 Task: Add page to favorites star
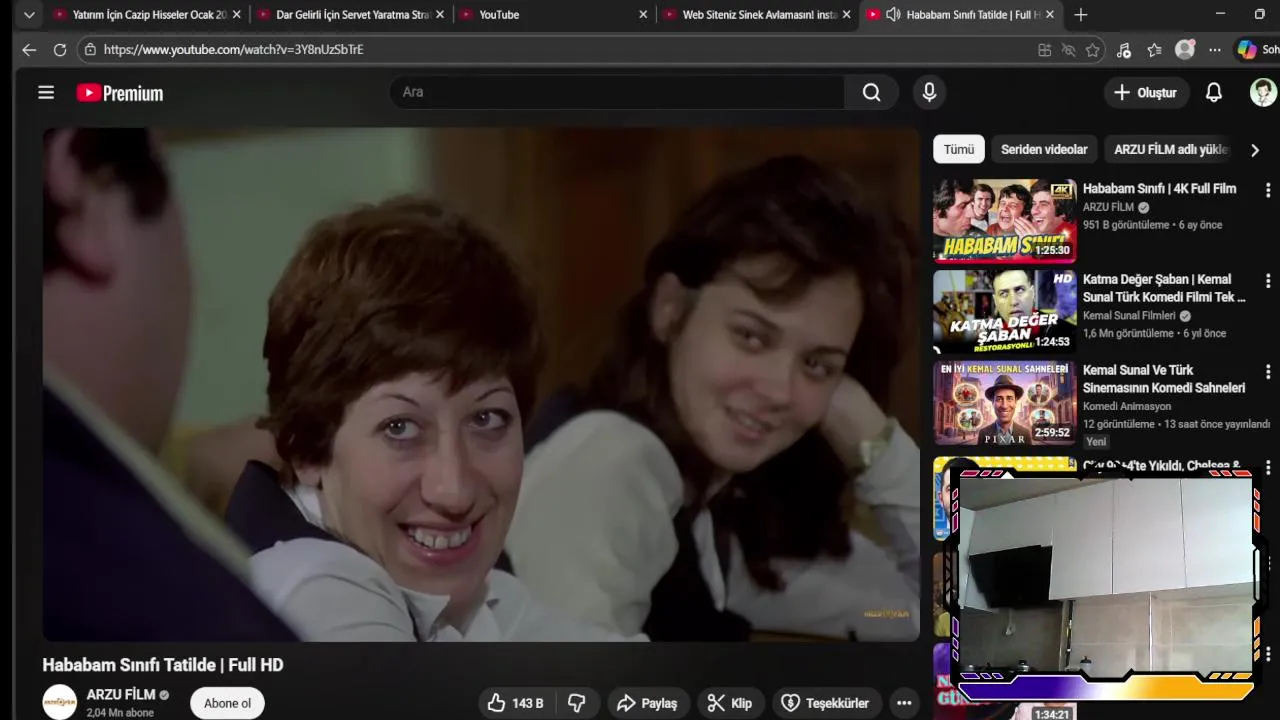tap(1093, 50)
